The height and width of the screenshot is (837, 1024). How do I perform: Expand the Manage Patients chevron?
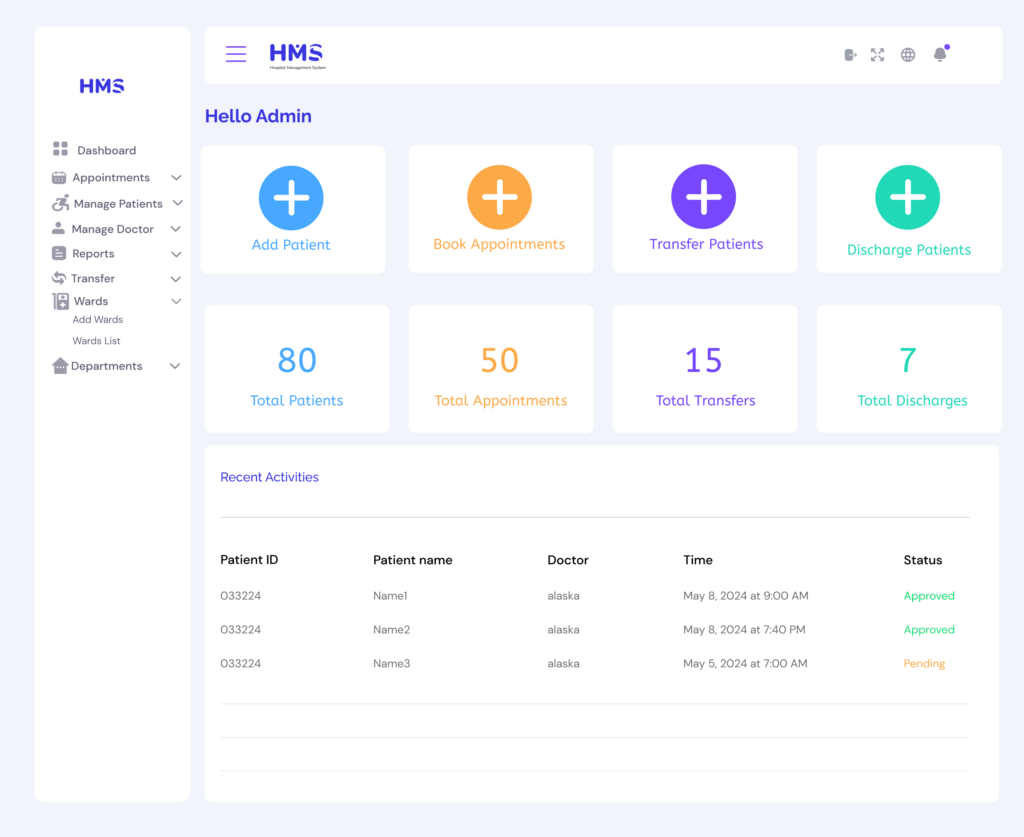click(x=177, y=203)
